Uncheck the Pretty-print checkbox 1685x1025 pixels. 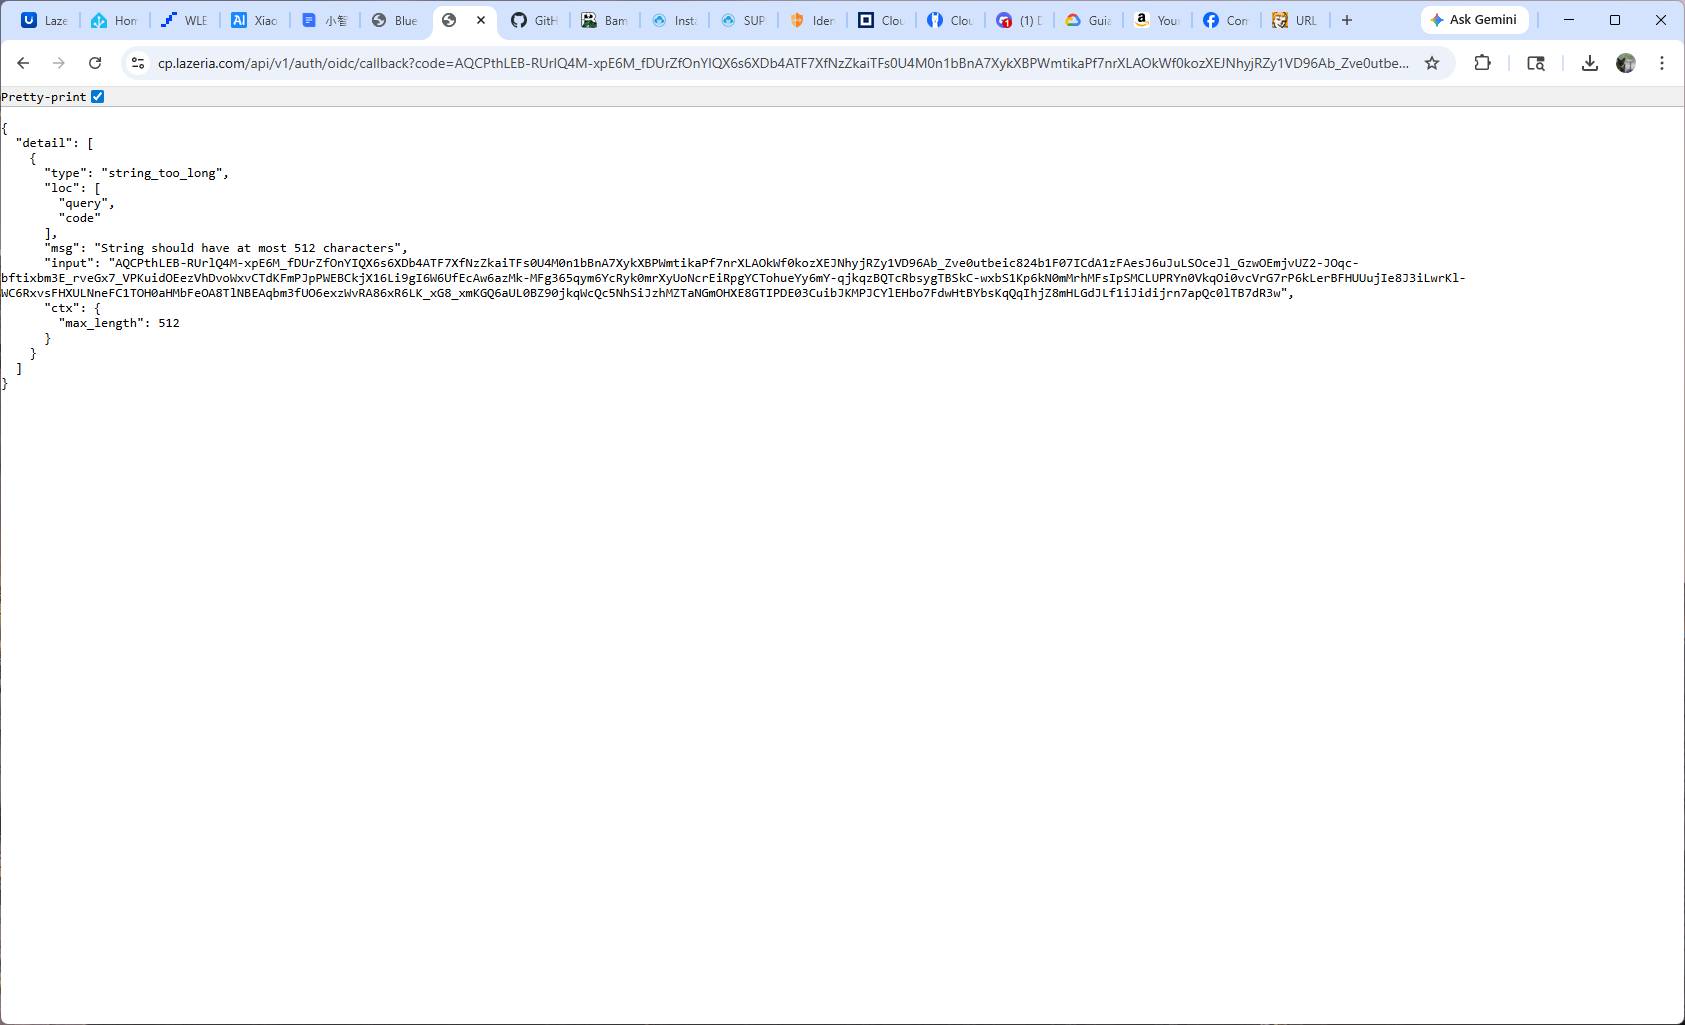[x=97, y=97]
